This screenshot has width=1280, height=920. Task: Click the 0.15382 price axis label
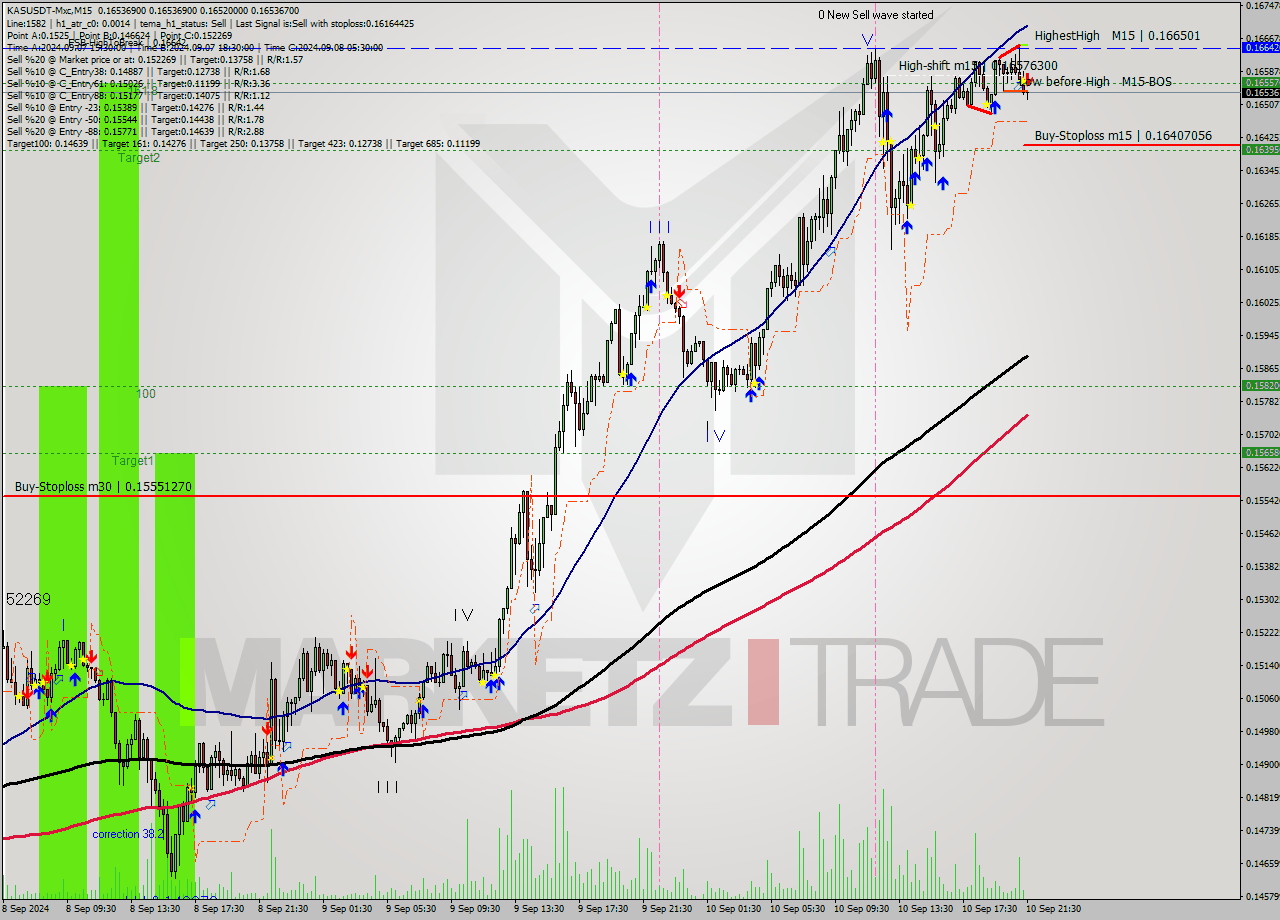(x=1260, y=566)
